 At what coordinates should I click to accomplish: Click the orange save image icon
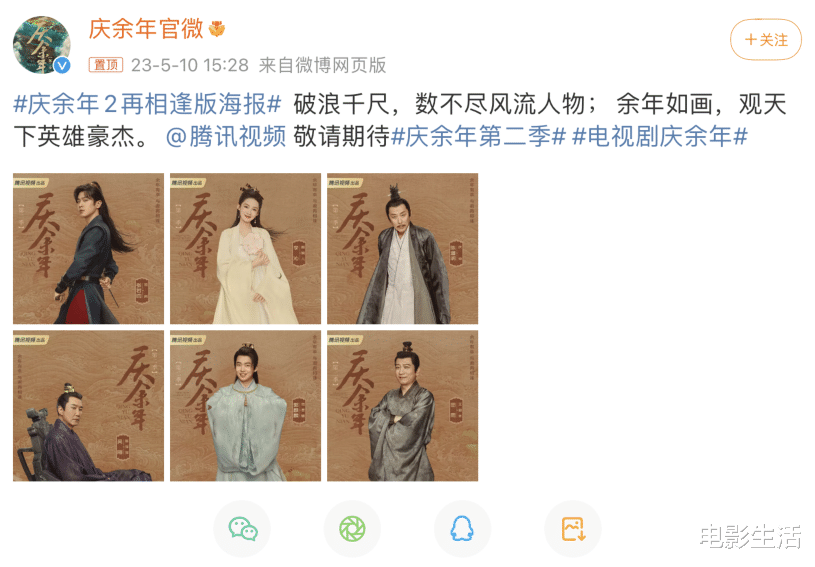pyautogui.click(x=573, y=529)
